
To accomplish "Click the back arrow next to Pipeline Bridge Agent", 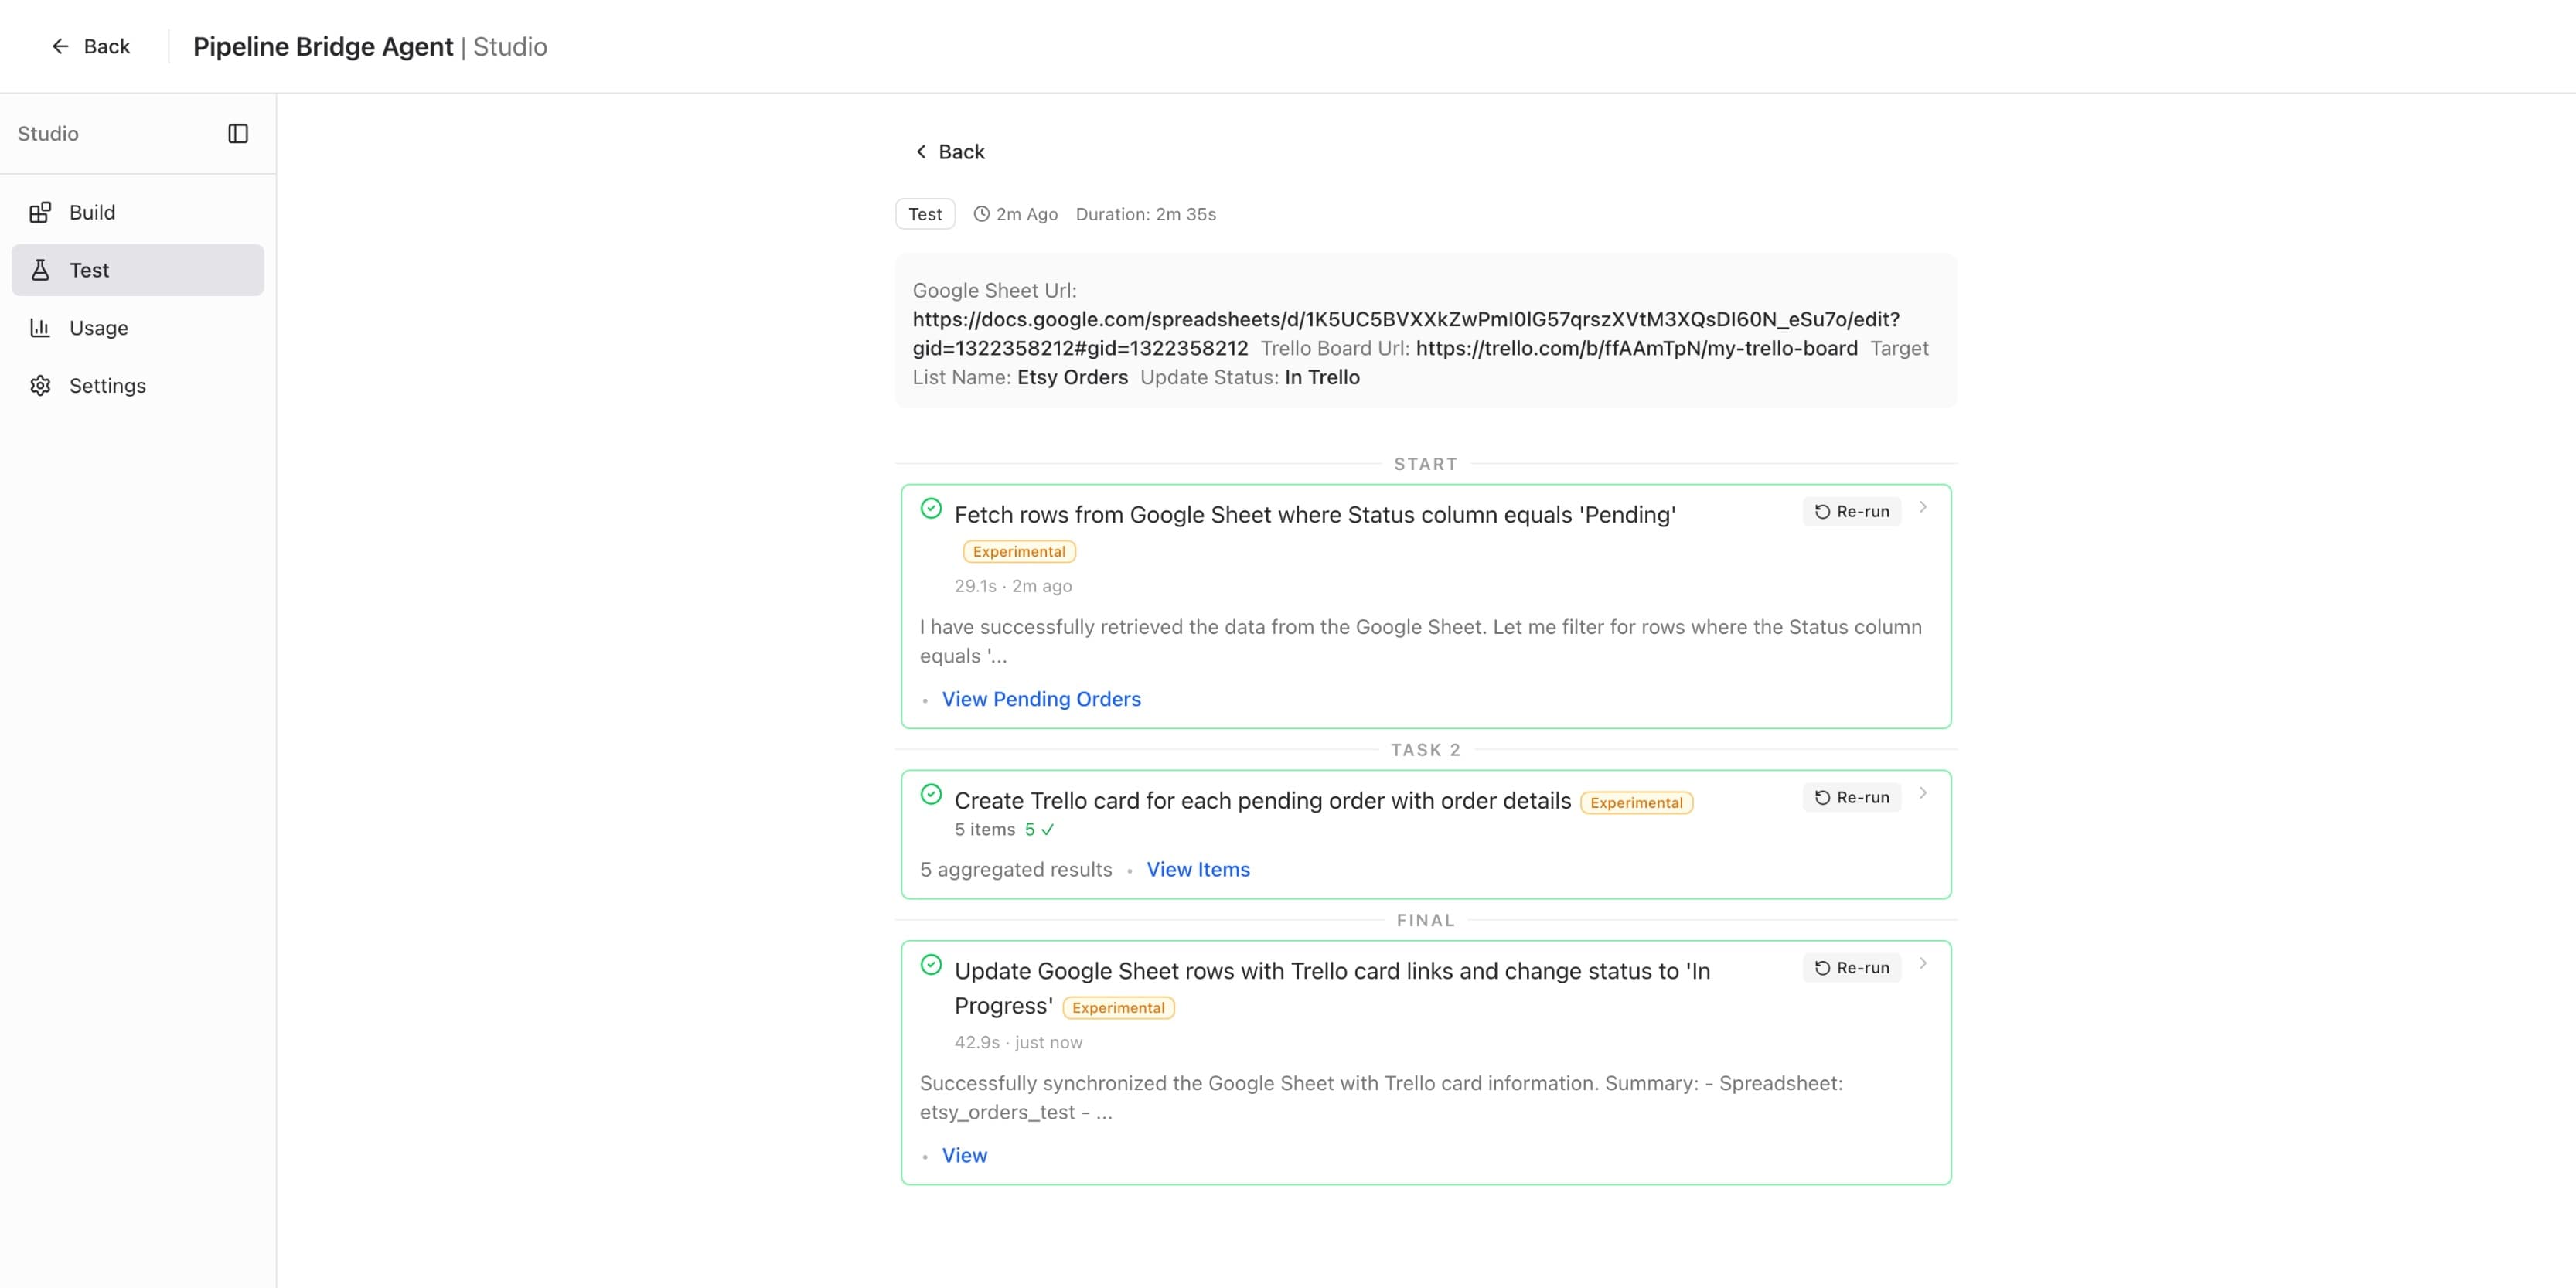I will pos(61,46).
